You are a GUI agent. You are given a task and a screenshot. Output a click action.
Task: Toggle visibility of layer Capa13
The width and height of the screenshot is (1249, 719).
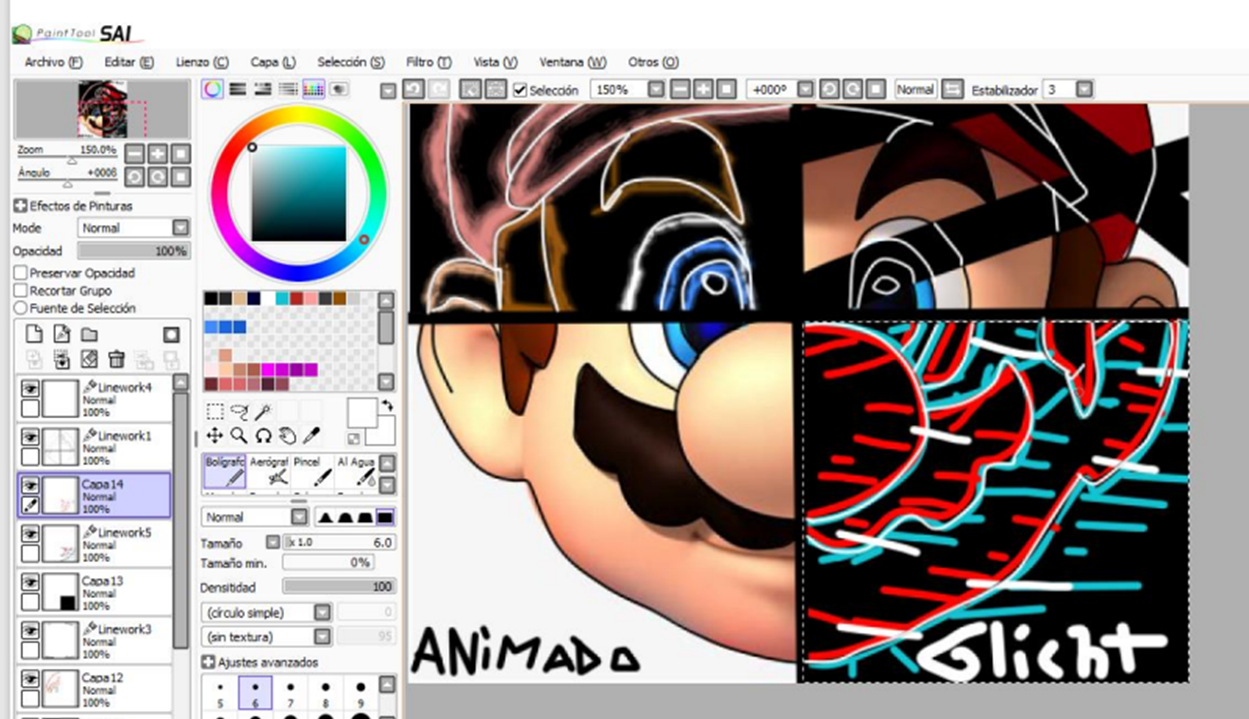coord(30,582)
